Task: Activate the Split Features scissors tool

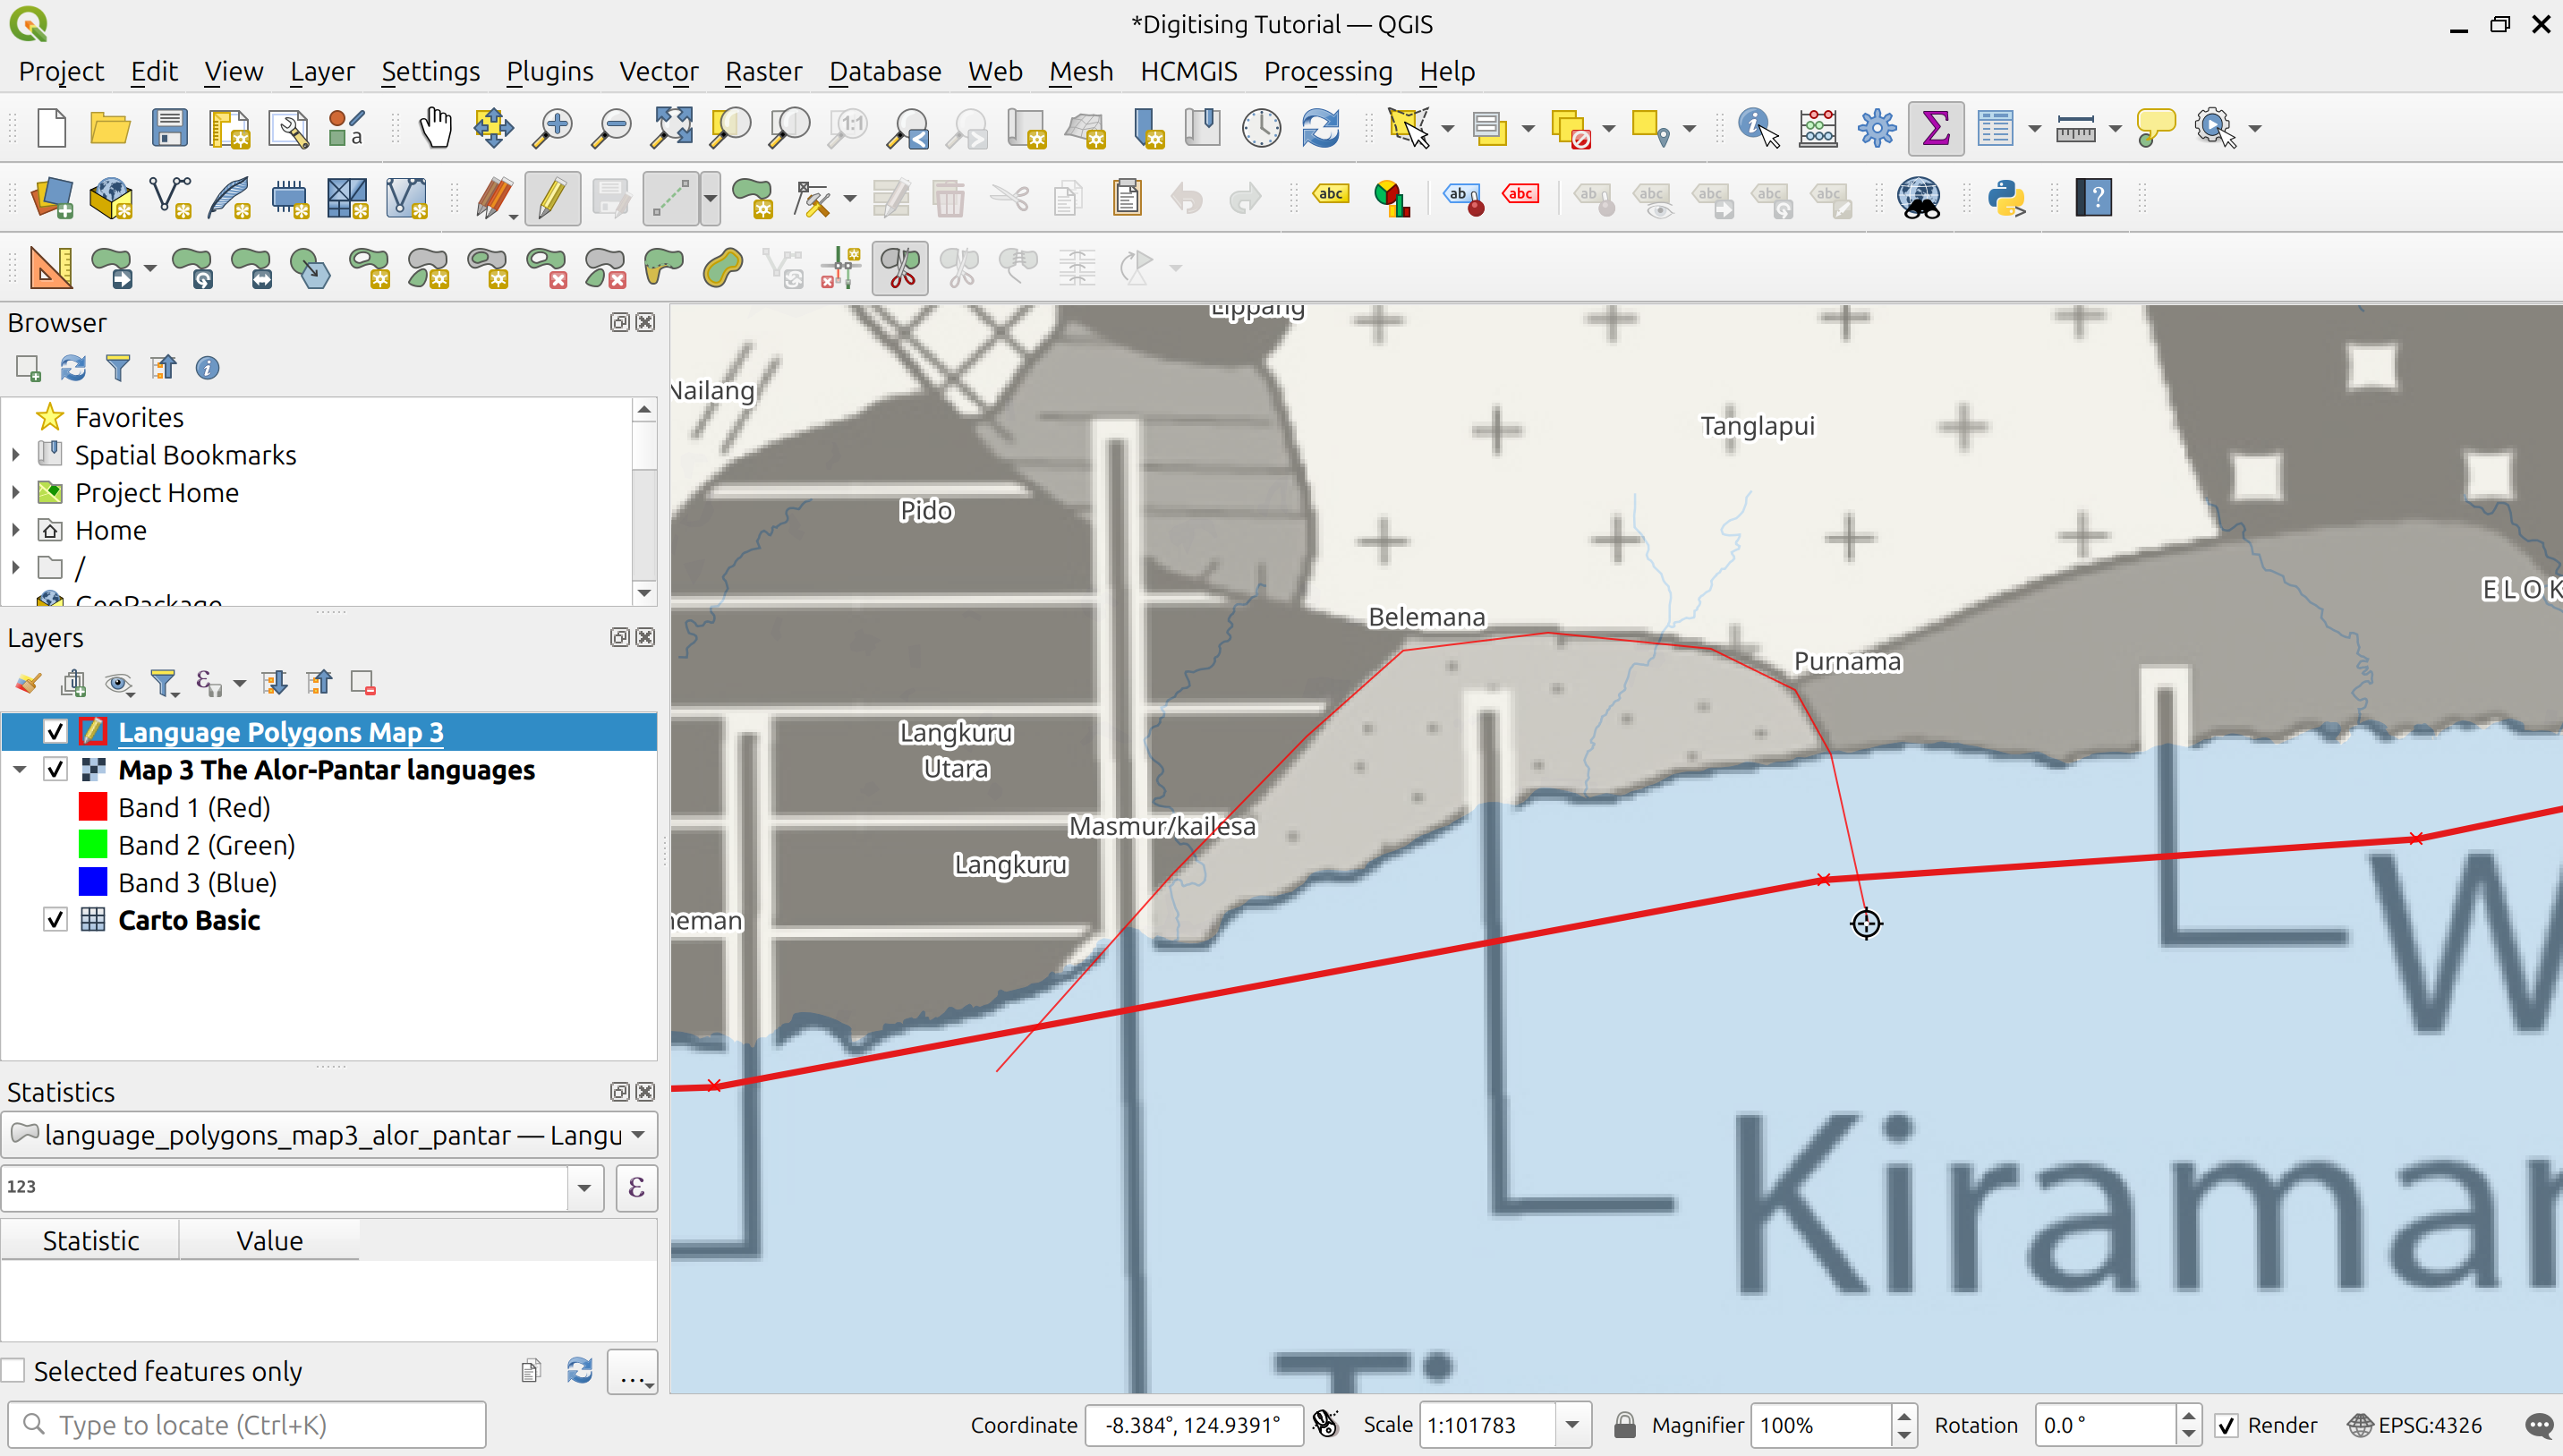Action: pos(900,268)
